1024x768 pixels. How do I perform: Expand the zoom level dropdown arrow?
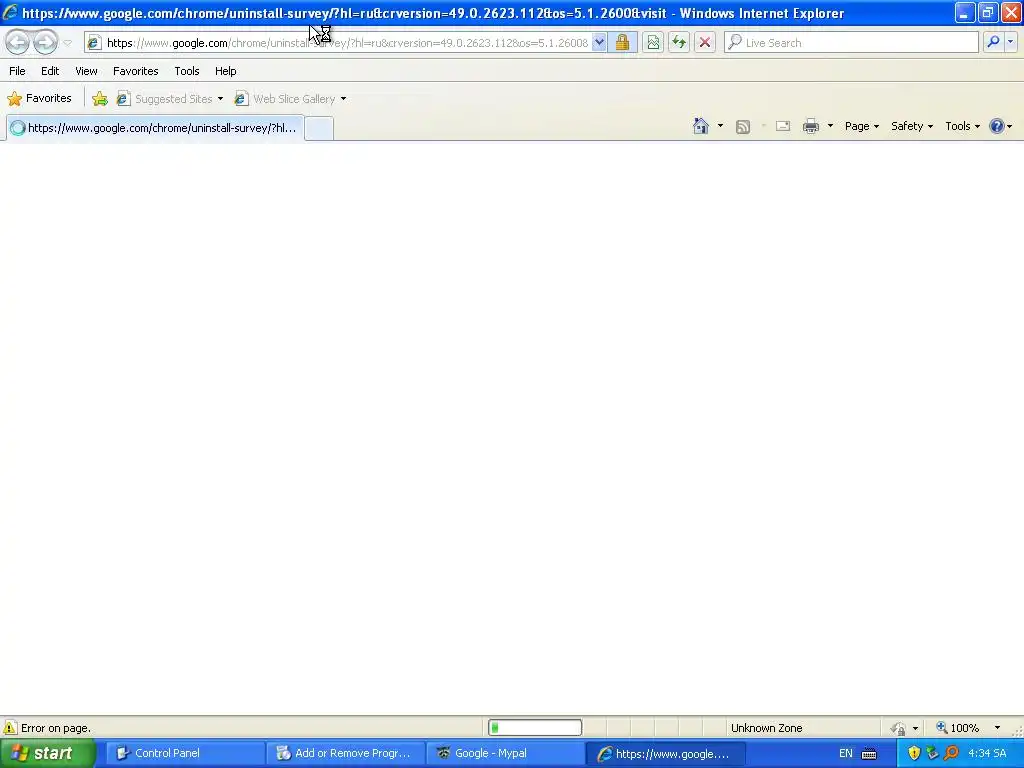tap(997, 728)
